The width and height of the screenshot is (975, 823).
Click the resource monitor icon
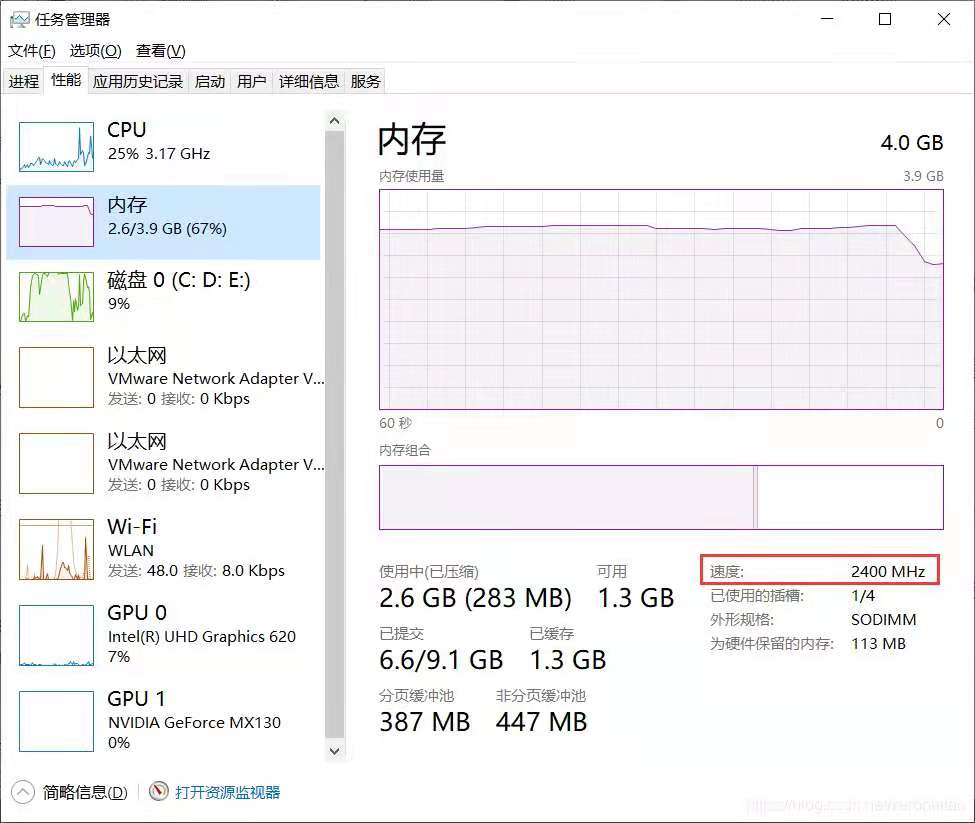(159, 792)
